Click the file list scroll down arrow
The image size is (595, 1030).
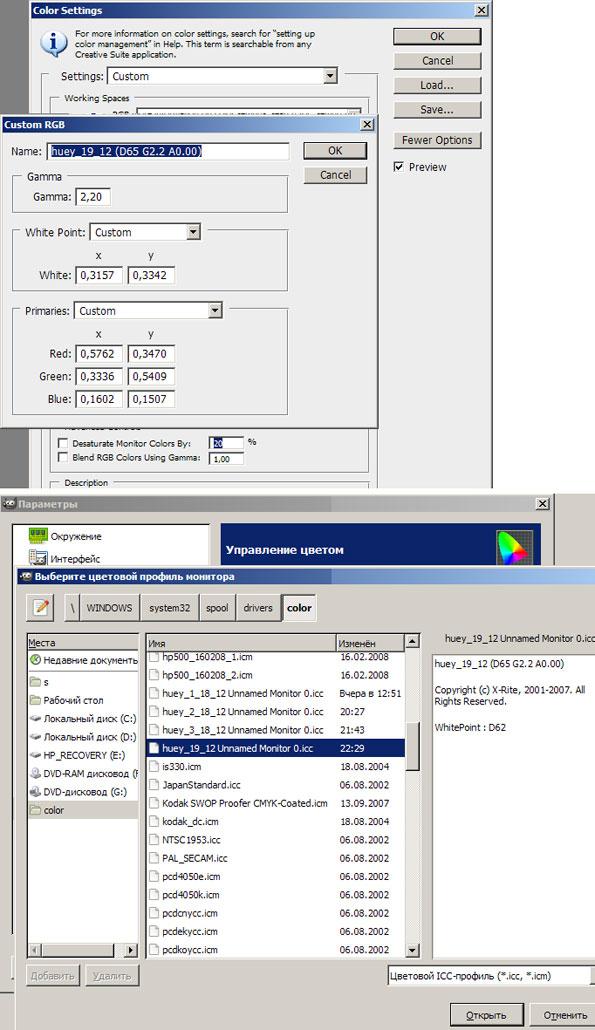click(412, 950)
